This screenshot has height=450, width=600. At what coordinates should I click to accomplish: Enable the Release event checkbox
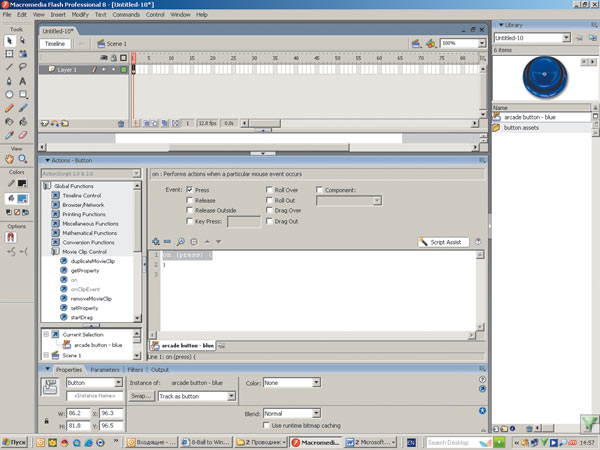[190, 200]
